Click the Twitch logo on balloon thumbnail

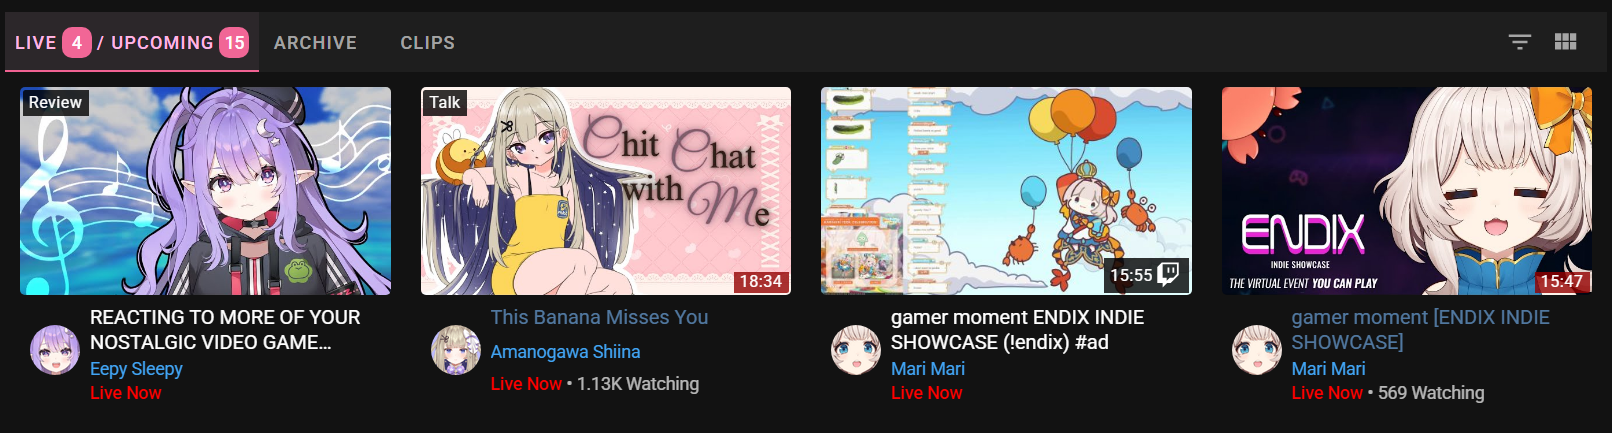tap(1169, 274)
